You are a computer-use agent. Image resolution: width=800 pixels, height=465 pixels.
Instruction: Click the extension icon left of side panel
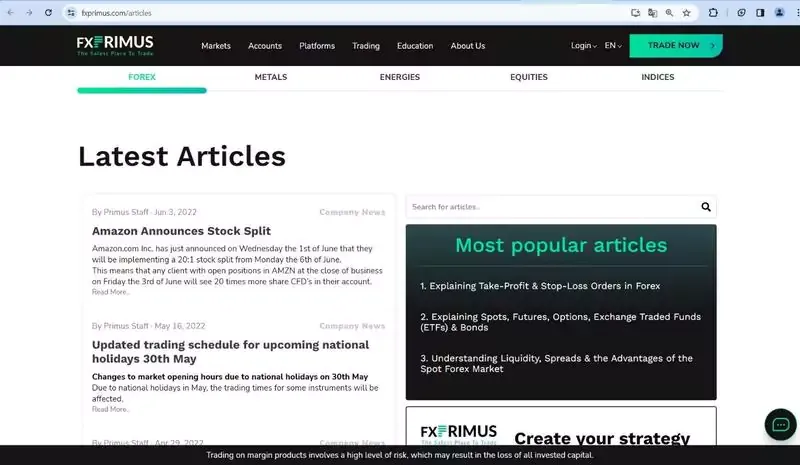pos(741,13)
